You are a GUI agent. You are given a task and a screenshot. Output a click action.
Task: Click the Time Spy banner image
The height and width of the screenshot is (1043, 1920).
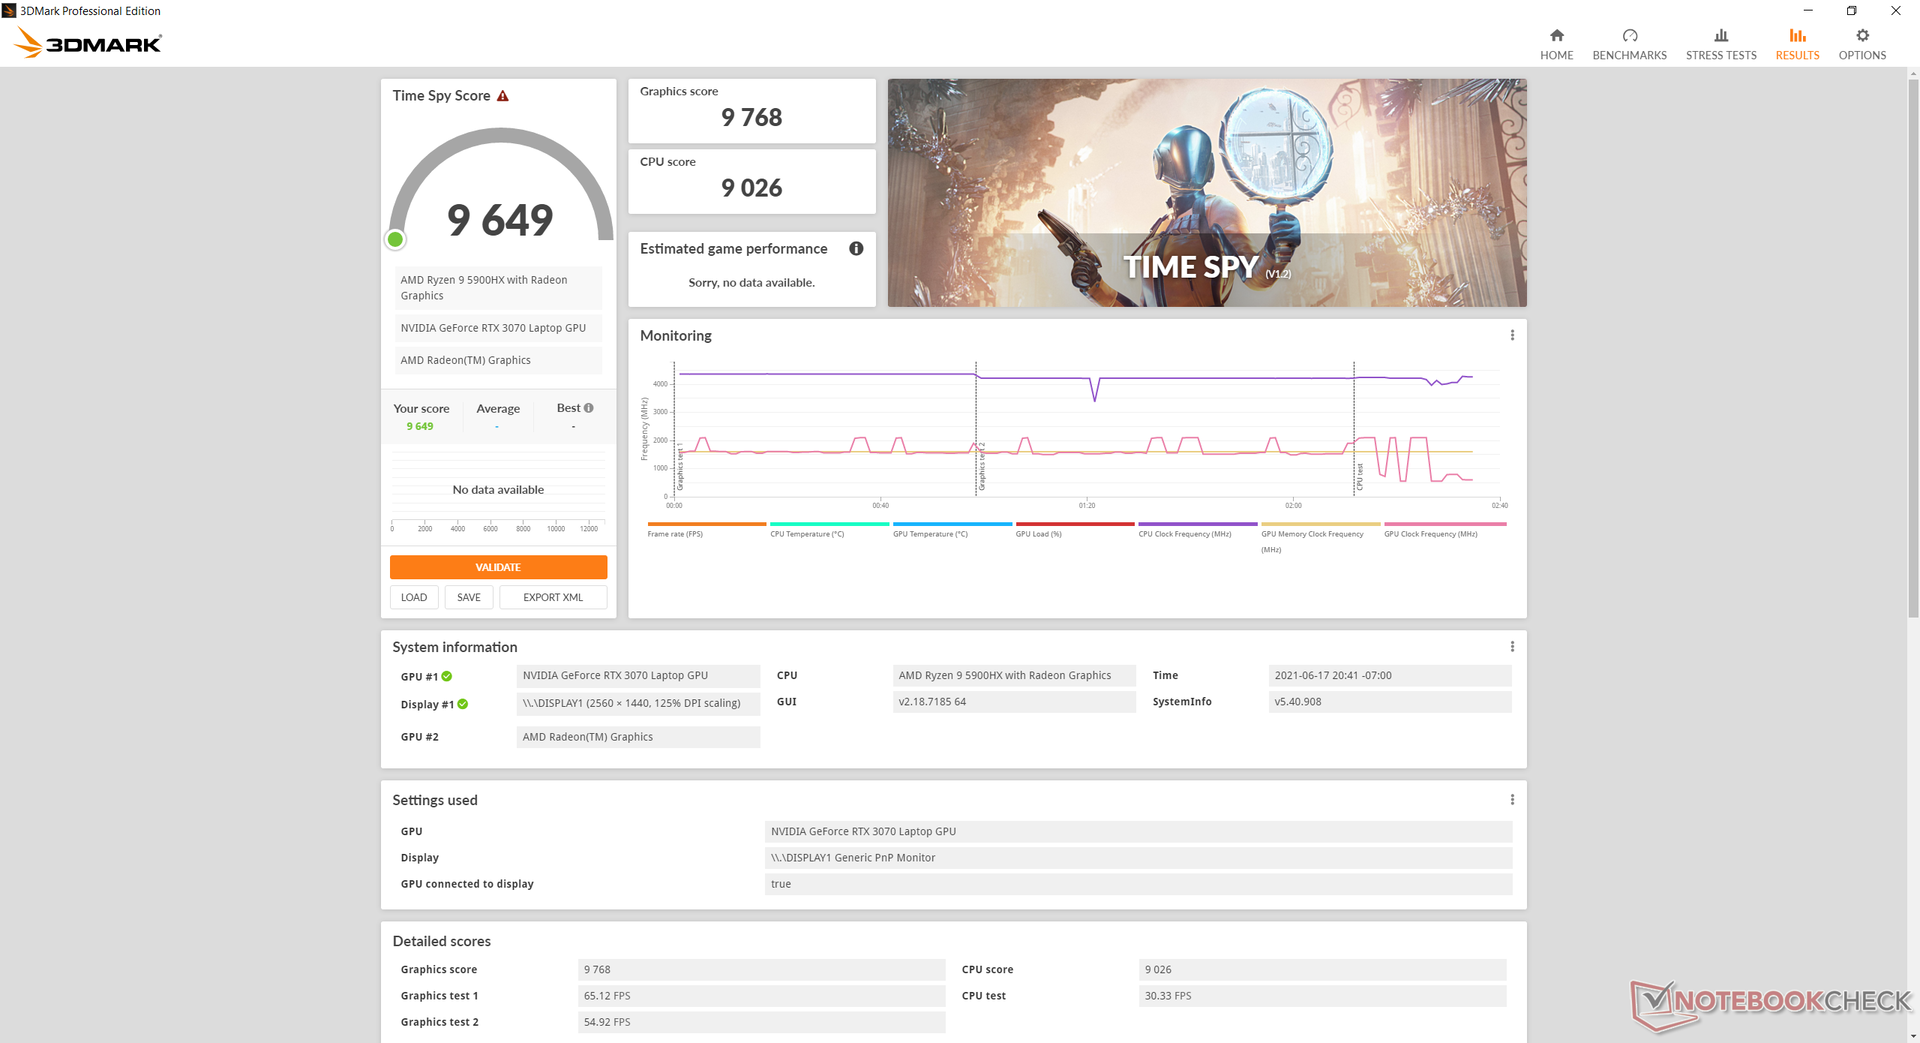pyautogui.click(x=1207, y=193)
